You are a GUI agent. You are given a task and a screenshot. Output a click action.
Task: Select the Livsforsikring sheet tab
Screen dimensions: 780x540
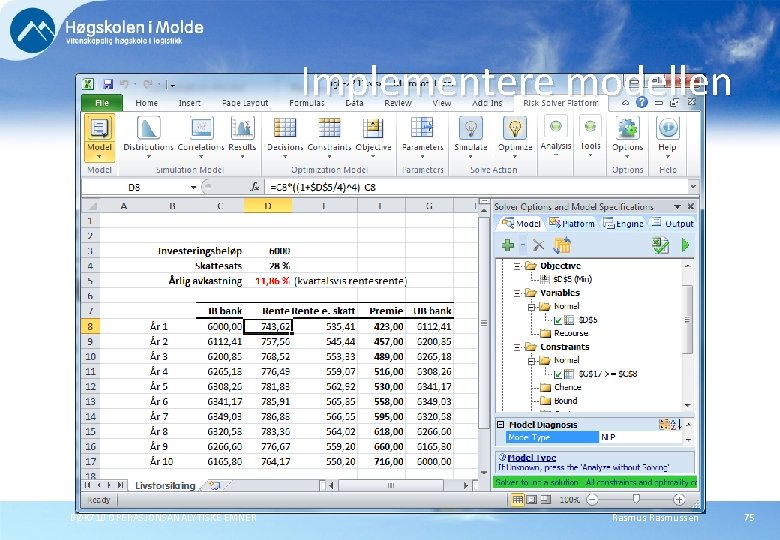point(165,486)
